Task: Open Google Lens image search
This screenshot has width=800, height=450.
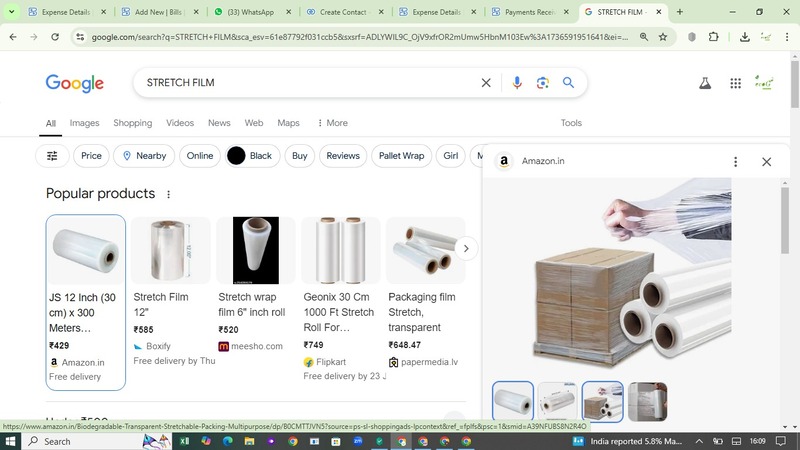Action: 542,83
